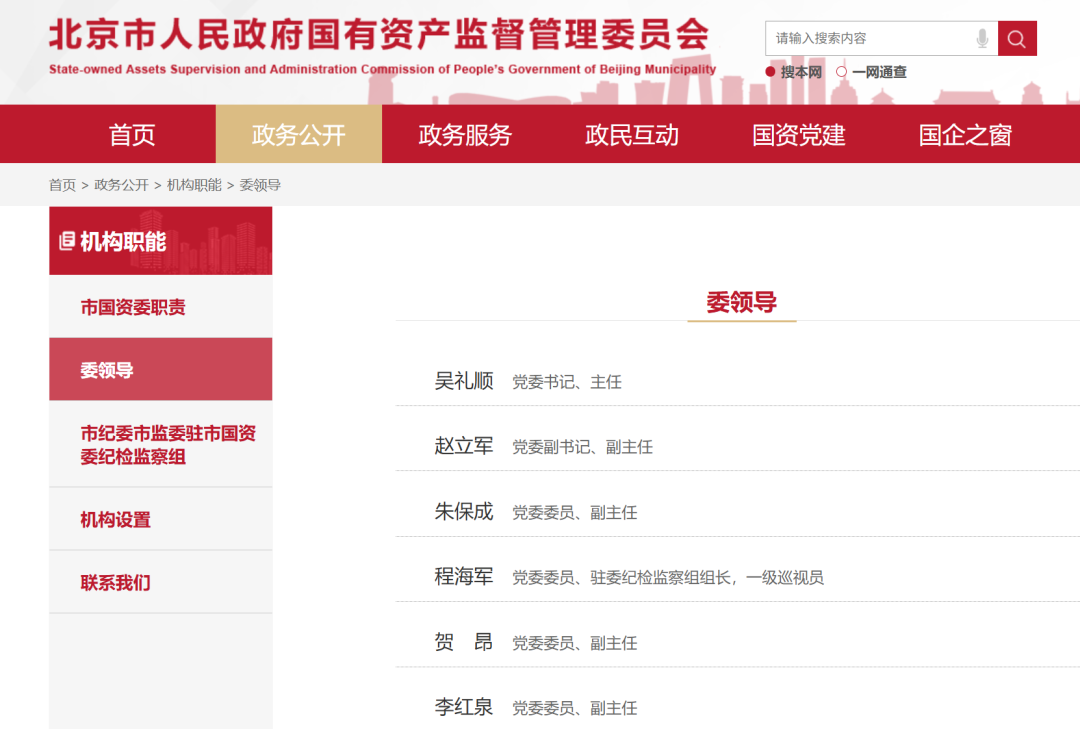Open 市国资委职责 in the sidebar

point(160,307)
